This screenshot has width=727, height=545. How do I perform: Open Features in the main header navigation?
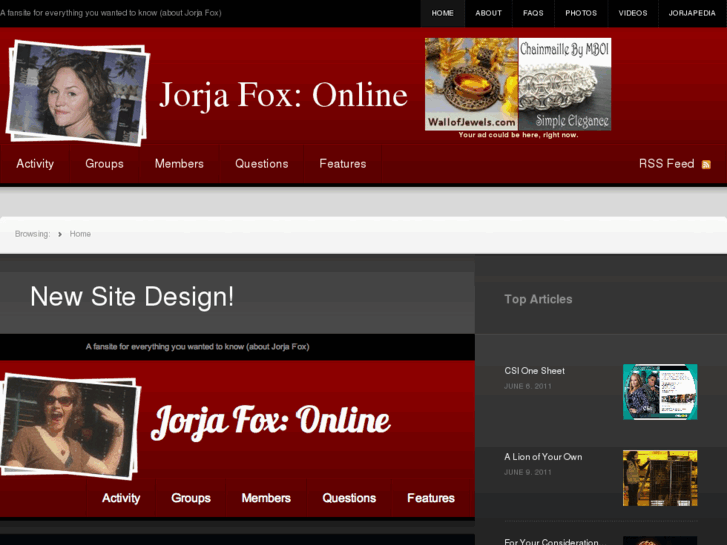pyautogui.click(x=343, y=164)
